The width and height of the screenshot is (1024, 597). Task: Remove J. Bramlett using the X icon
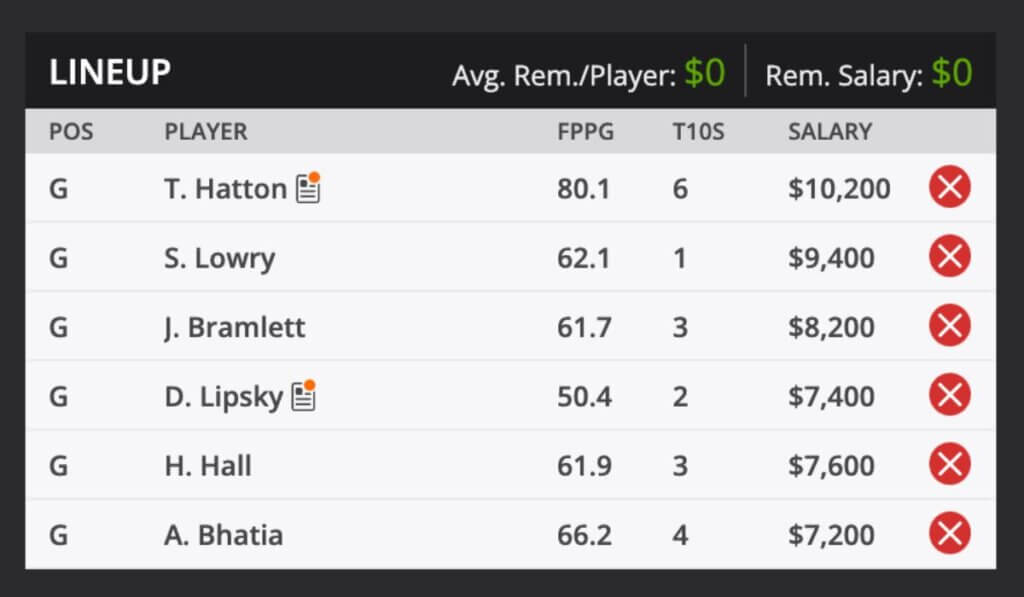point(948,326)
